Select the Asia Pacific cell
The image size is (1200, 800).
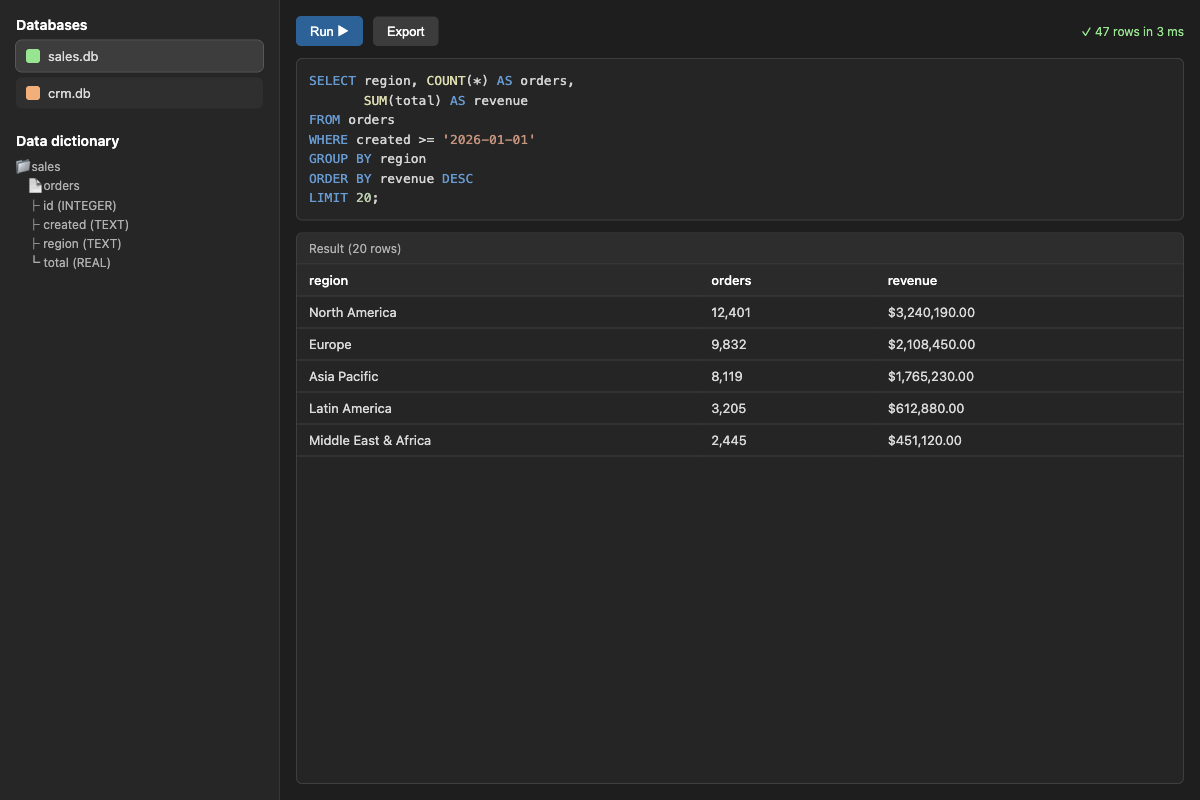[x=344, y=376]
